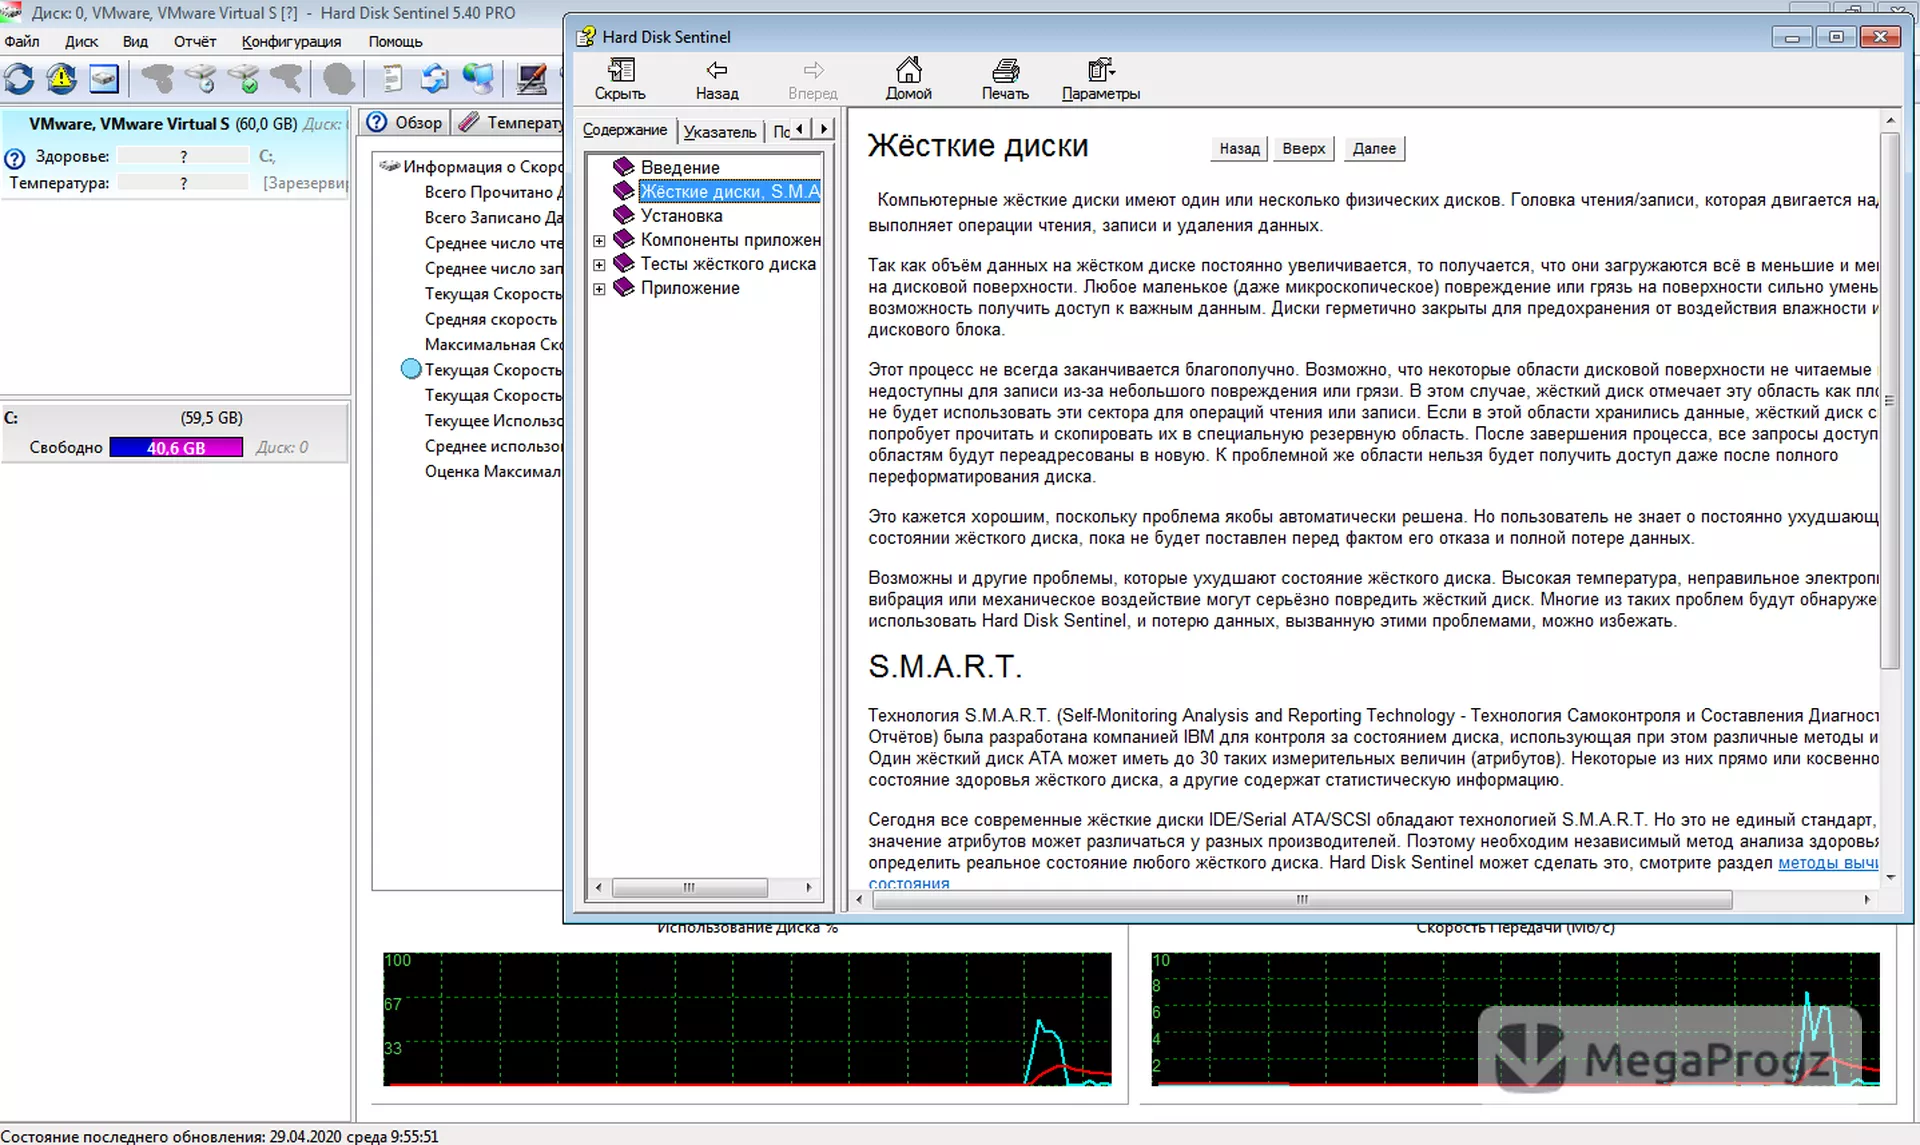1920x1145 pixels.
Task: Click the disk with clock toolbar icon
Action: [x=199, y=78]
